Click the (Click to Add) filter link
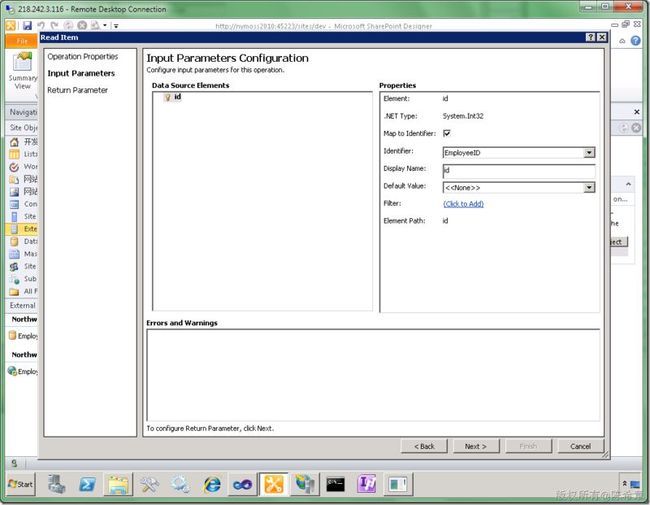650x505 pixels. click(463, 204)
